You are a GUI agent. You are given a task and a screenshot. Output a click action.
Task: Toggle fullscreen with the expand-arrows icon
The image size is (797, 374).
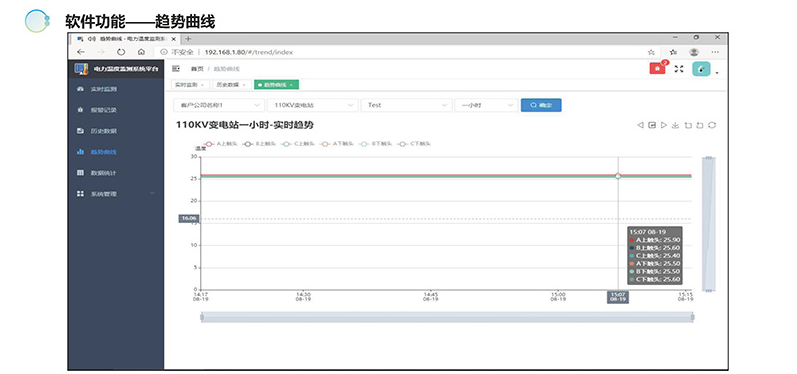679,69
